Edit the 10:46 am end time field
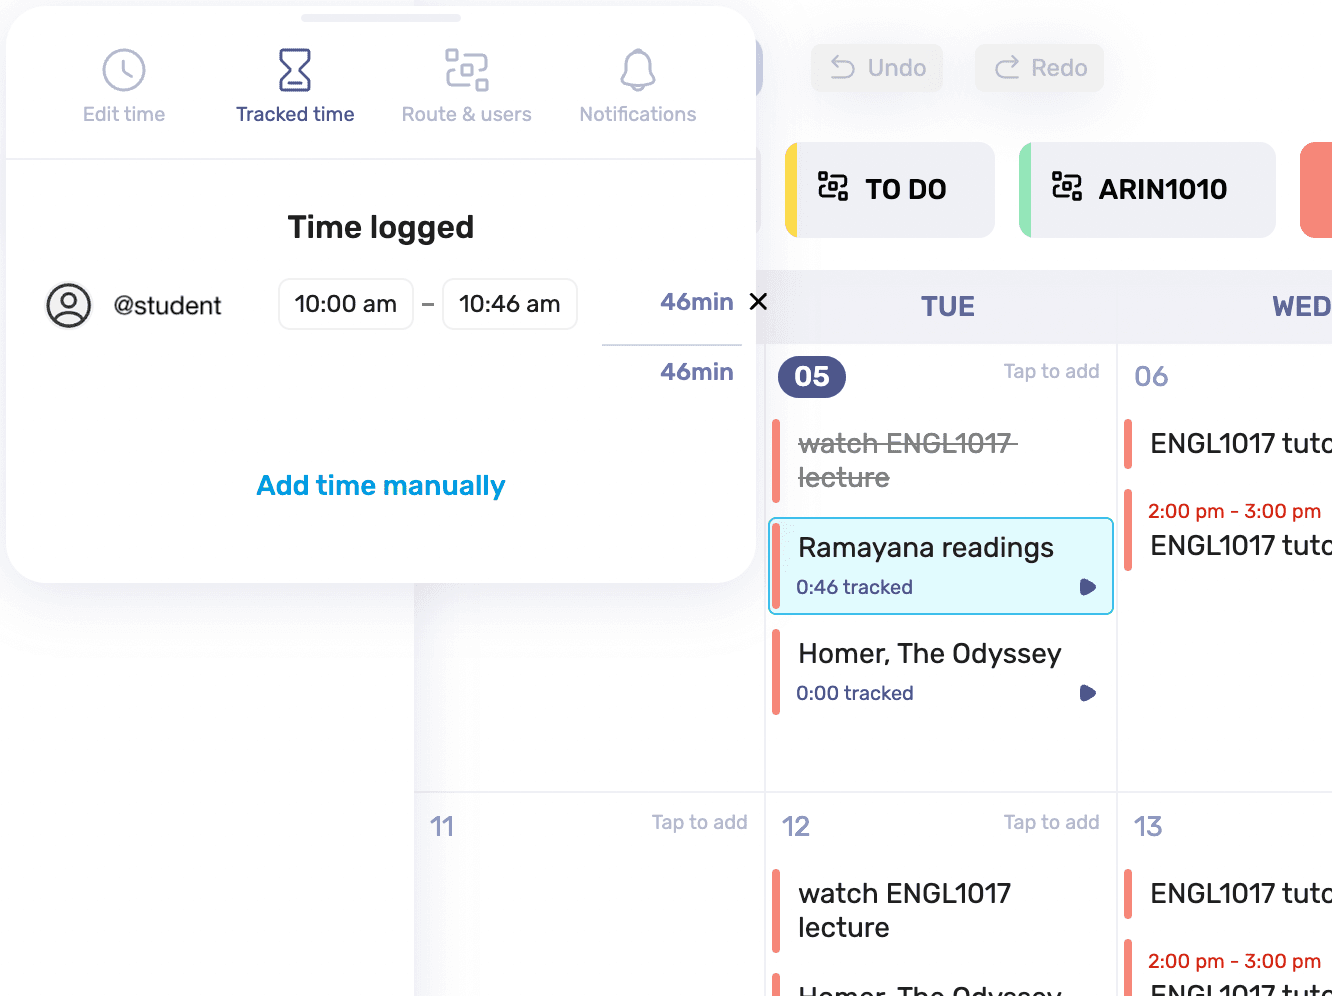1332x996 pixels. tap(510, 304)
